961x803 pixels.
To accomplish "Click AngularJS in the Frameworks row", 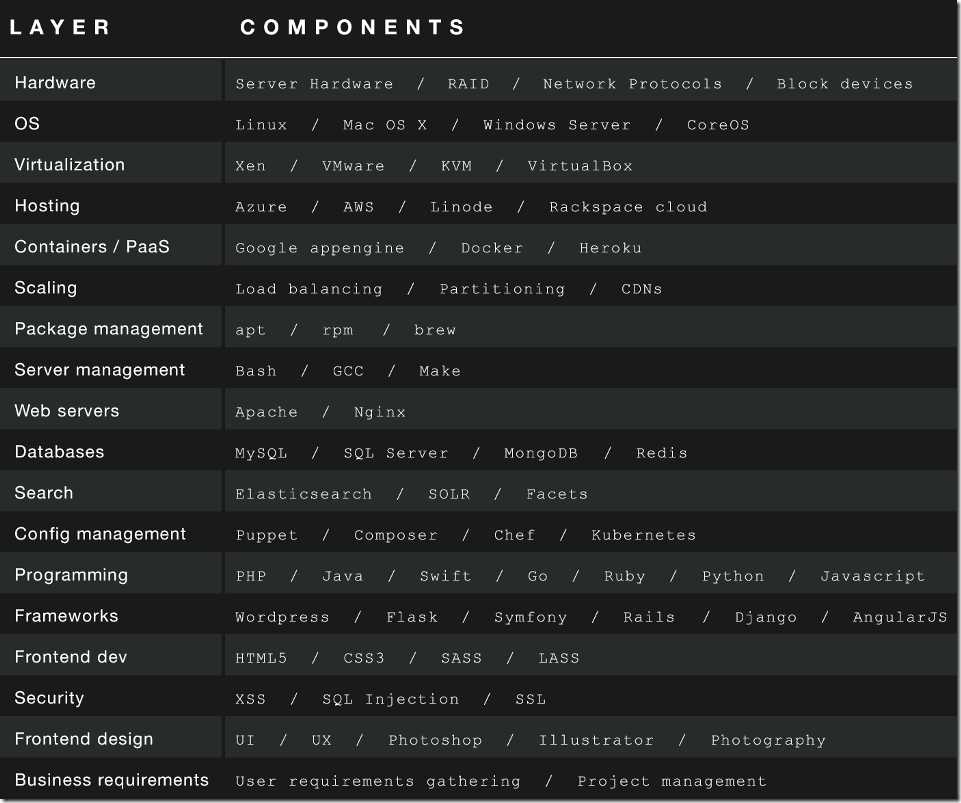I will (x=899, y=617).
